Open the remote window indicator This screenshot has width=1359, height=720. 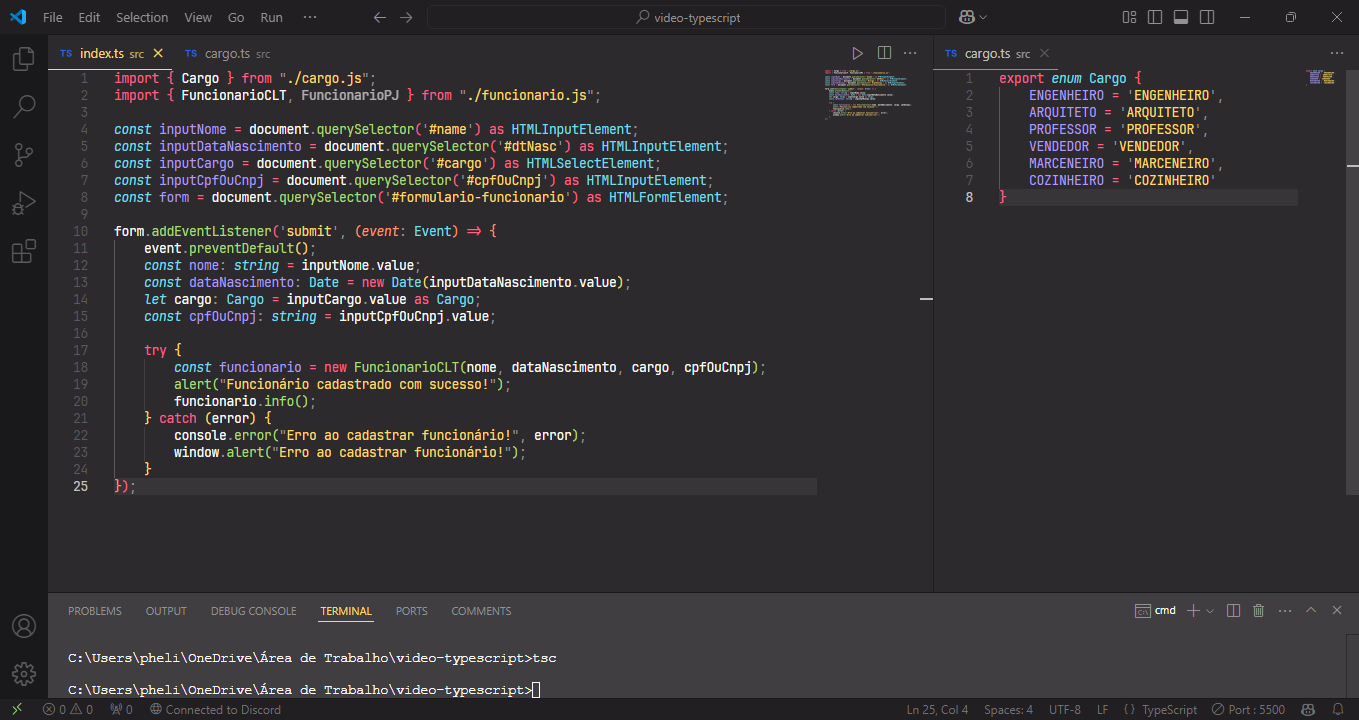[x=16, y=709]
